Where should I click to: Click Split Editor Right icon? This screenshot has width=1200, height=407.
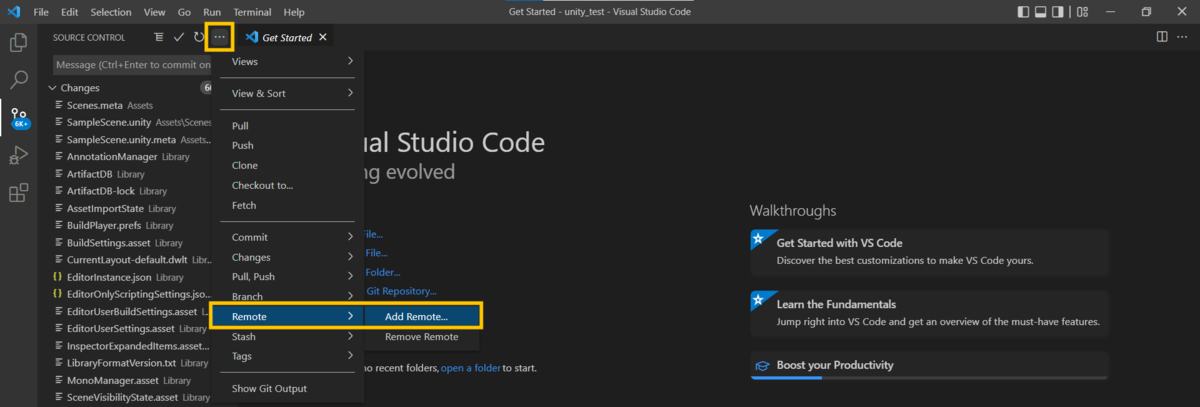(x=1162, y=37)
